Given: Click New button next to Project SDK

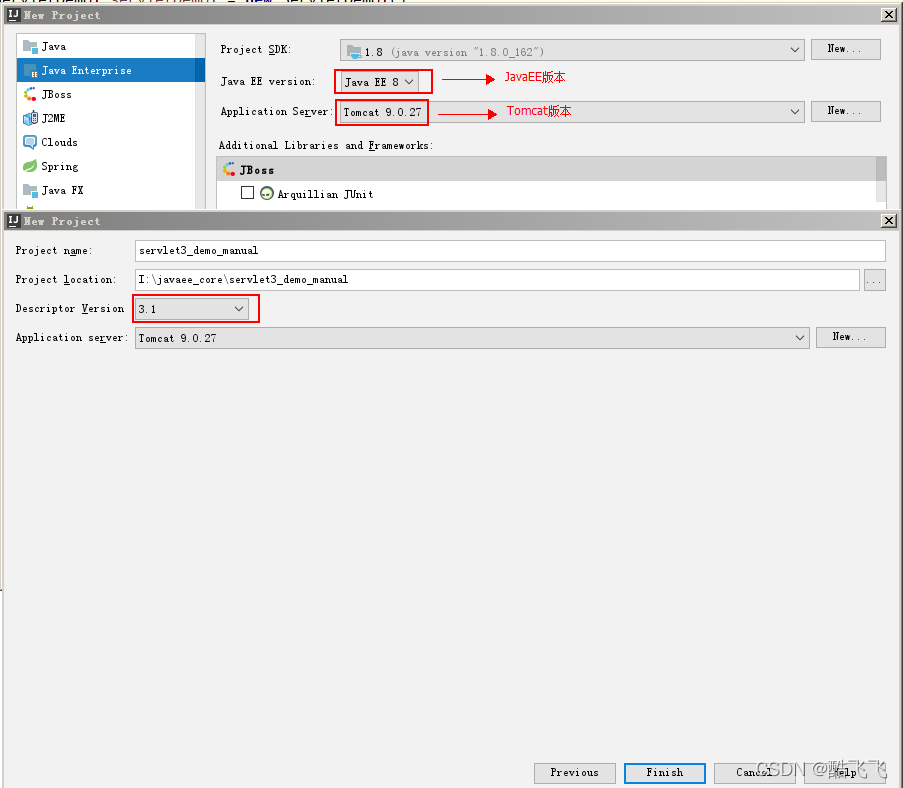Looking at the screenshot, I should click(845, 49).
